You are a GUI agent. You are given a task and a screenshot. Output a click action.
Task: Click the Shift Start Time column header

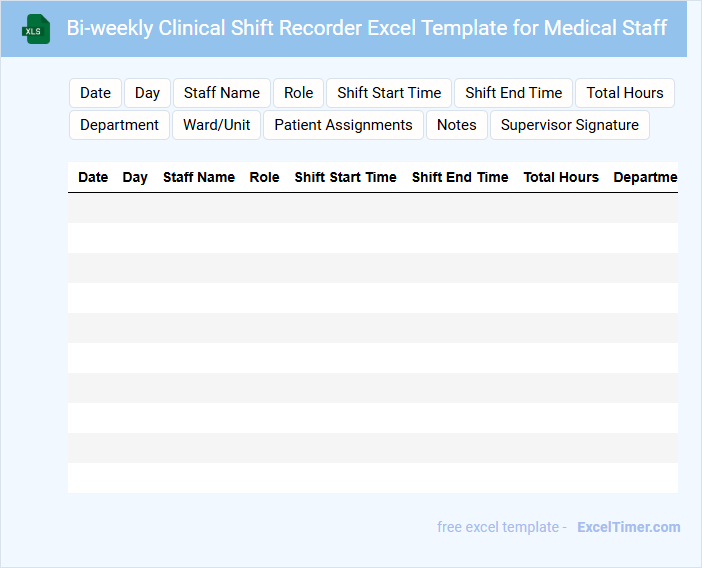coord(345,177)
